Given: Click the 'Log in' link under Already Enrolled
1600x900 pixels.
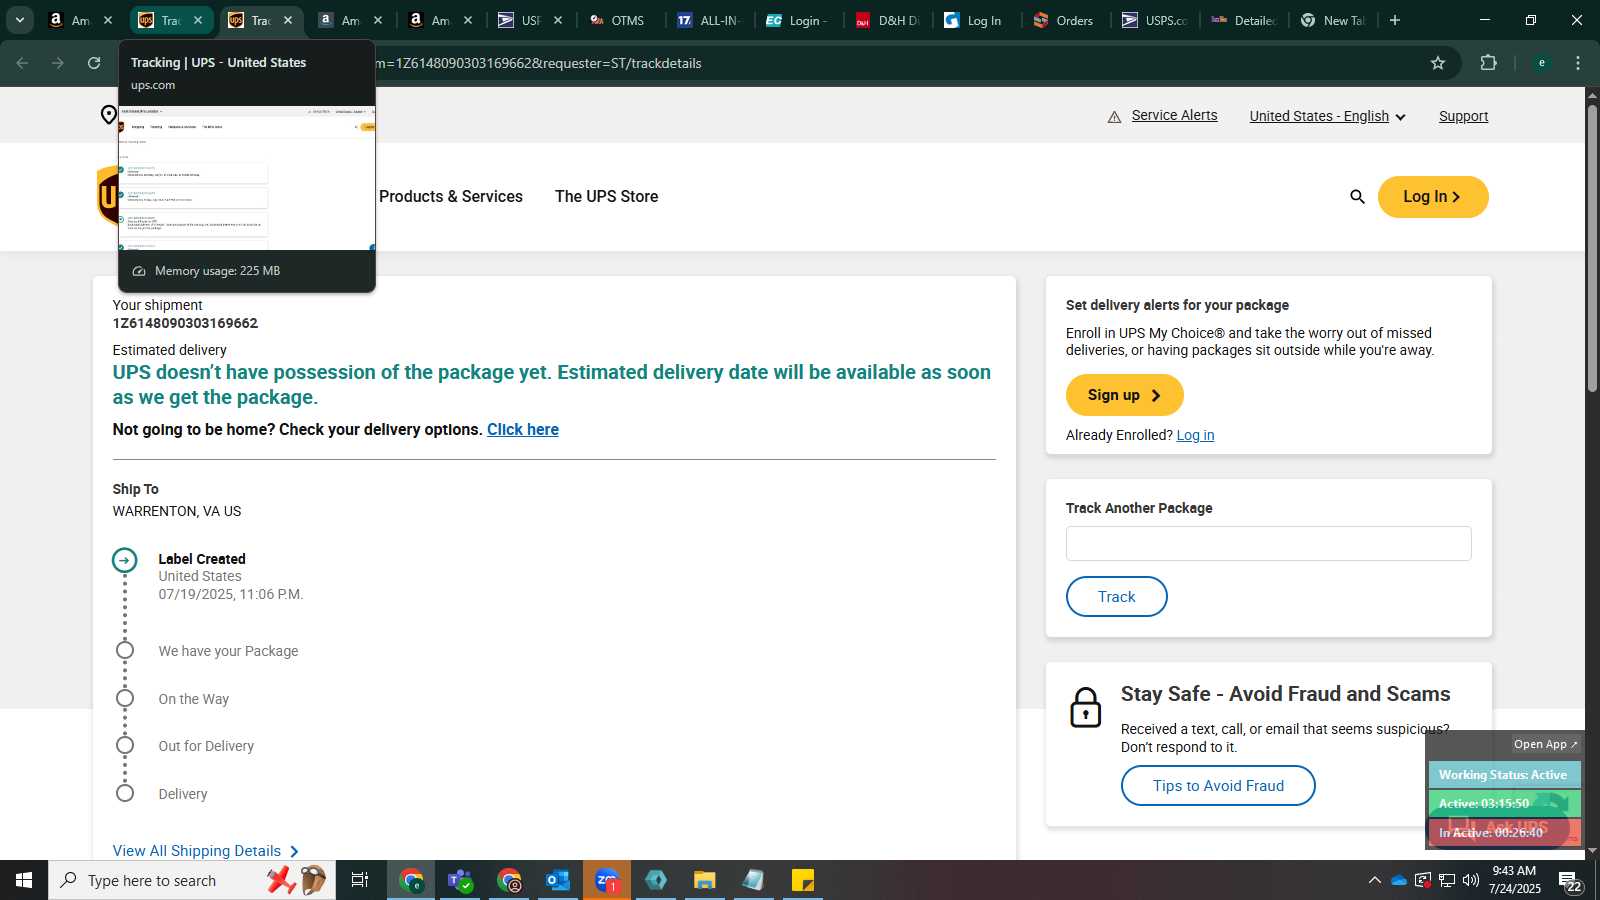Looking at the screenshot, I should tap(1195, 435).
